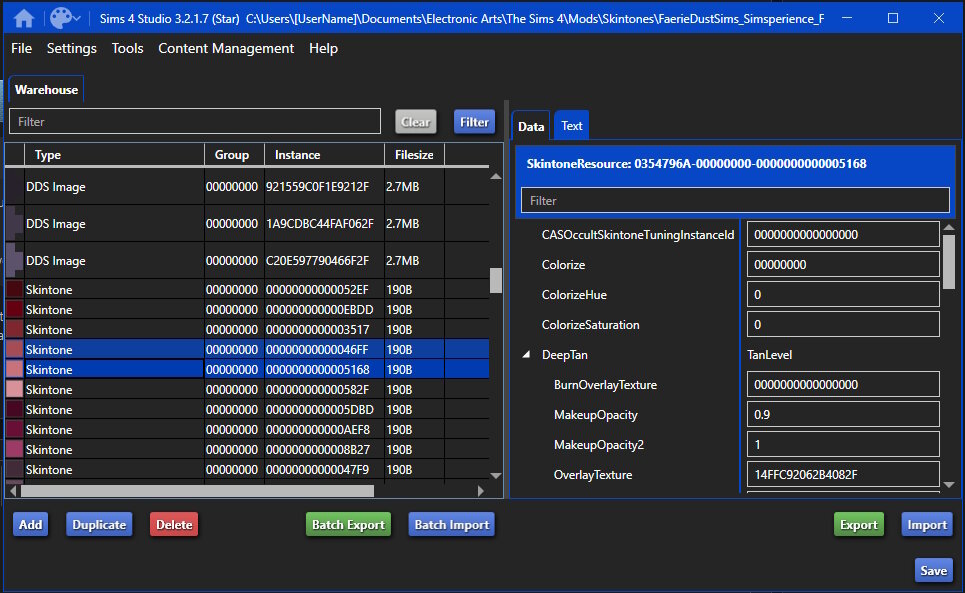965x593 pixels.
Task: Click the swatch for Skintone 00000000000052EF
Action: click(x=14, y=289)
